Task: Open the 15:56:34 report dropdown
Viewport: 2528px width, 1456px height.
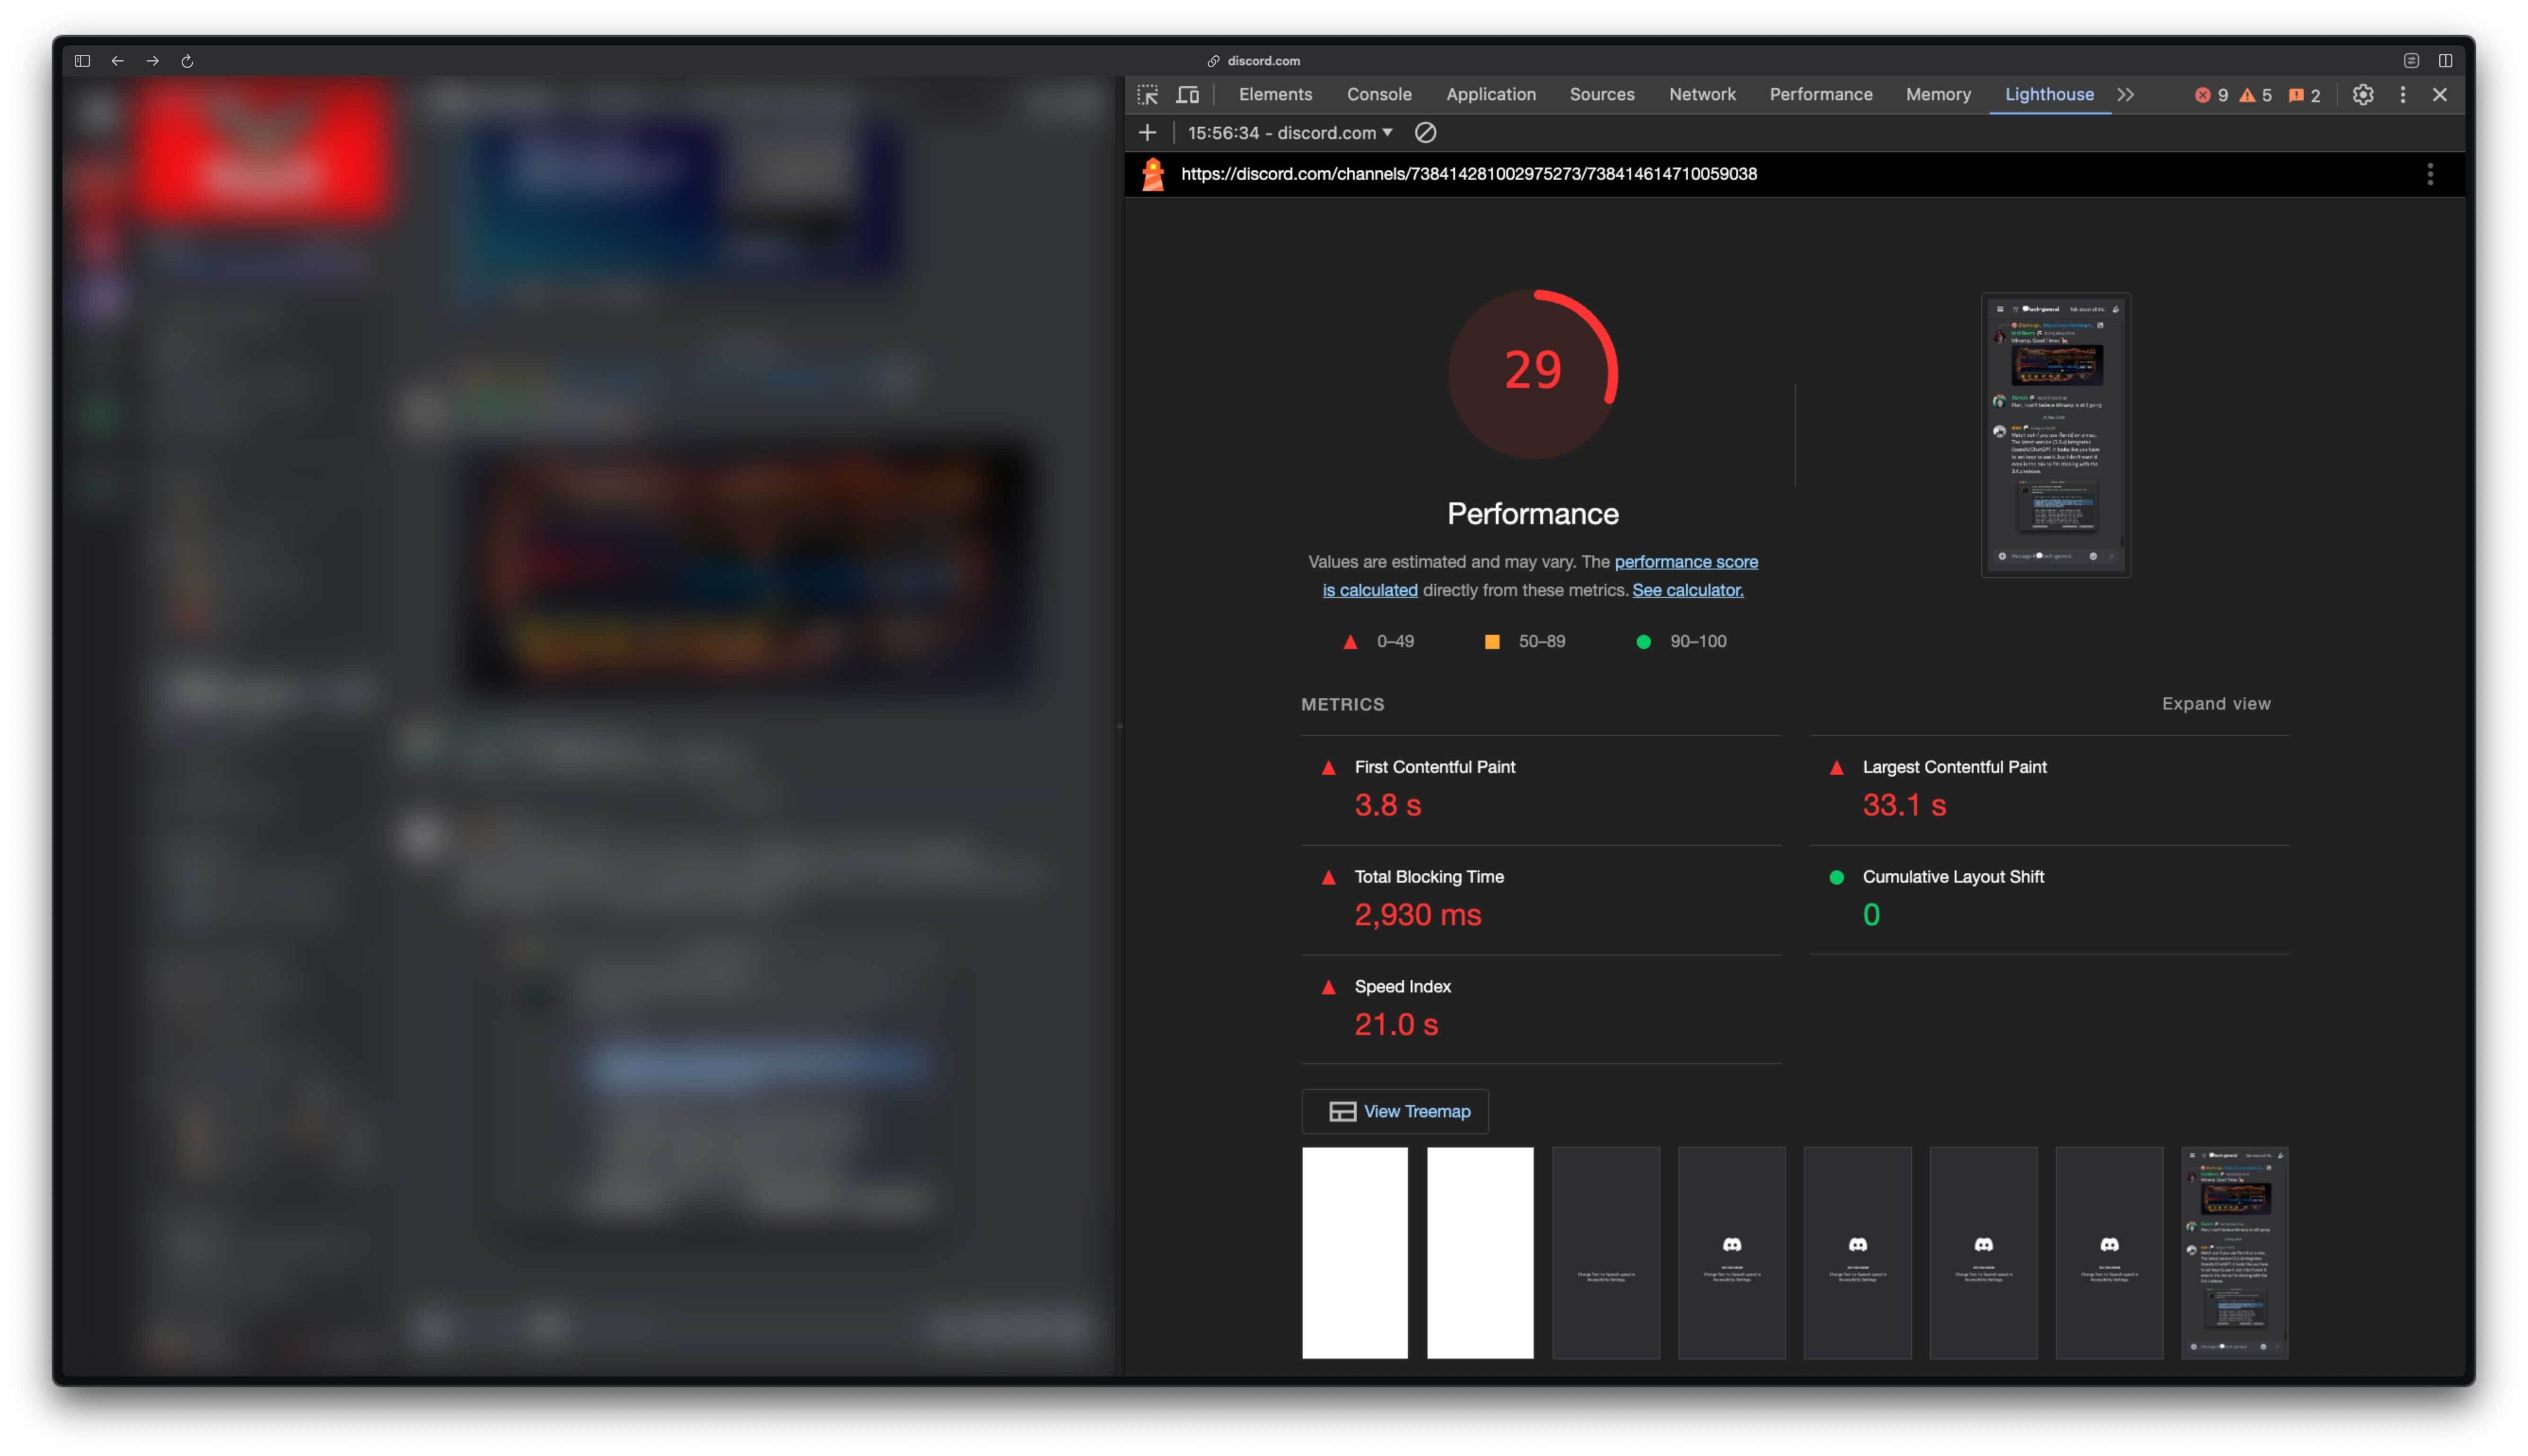Action: (1290, 133)
